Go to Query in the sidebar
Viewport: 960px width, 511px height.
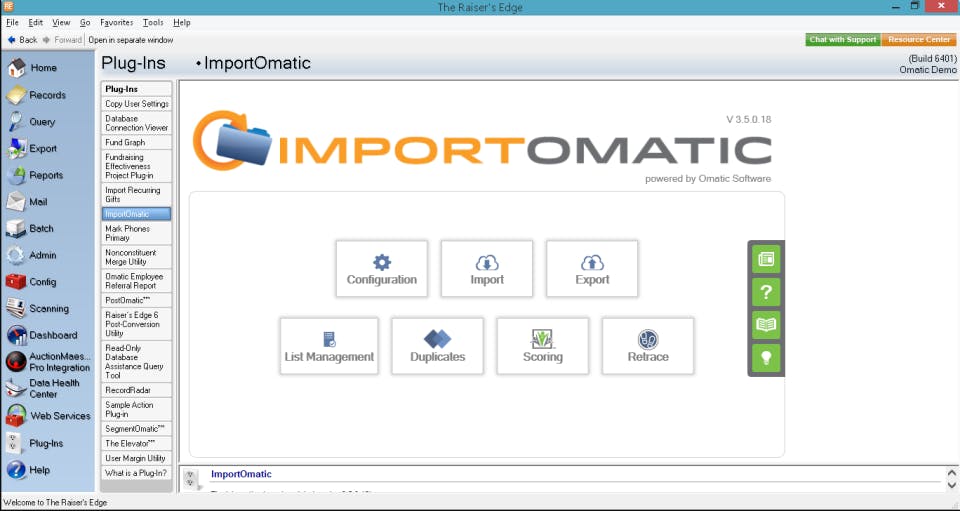pyautogui.click(x=32, y=122)
